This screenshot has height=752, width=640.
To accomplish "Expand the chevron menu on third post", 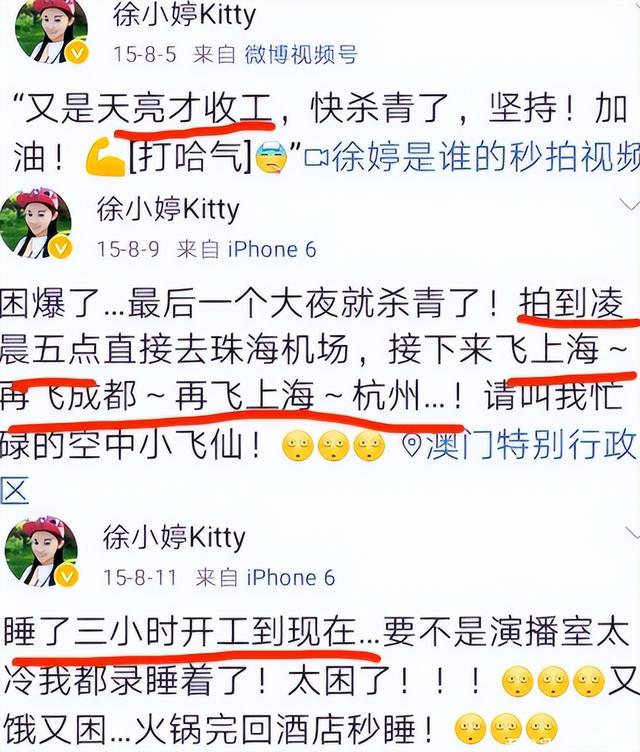I will pos(632,531).
